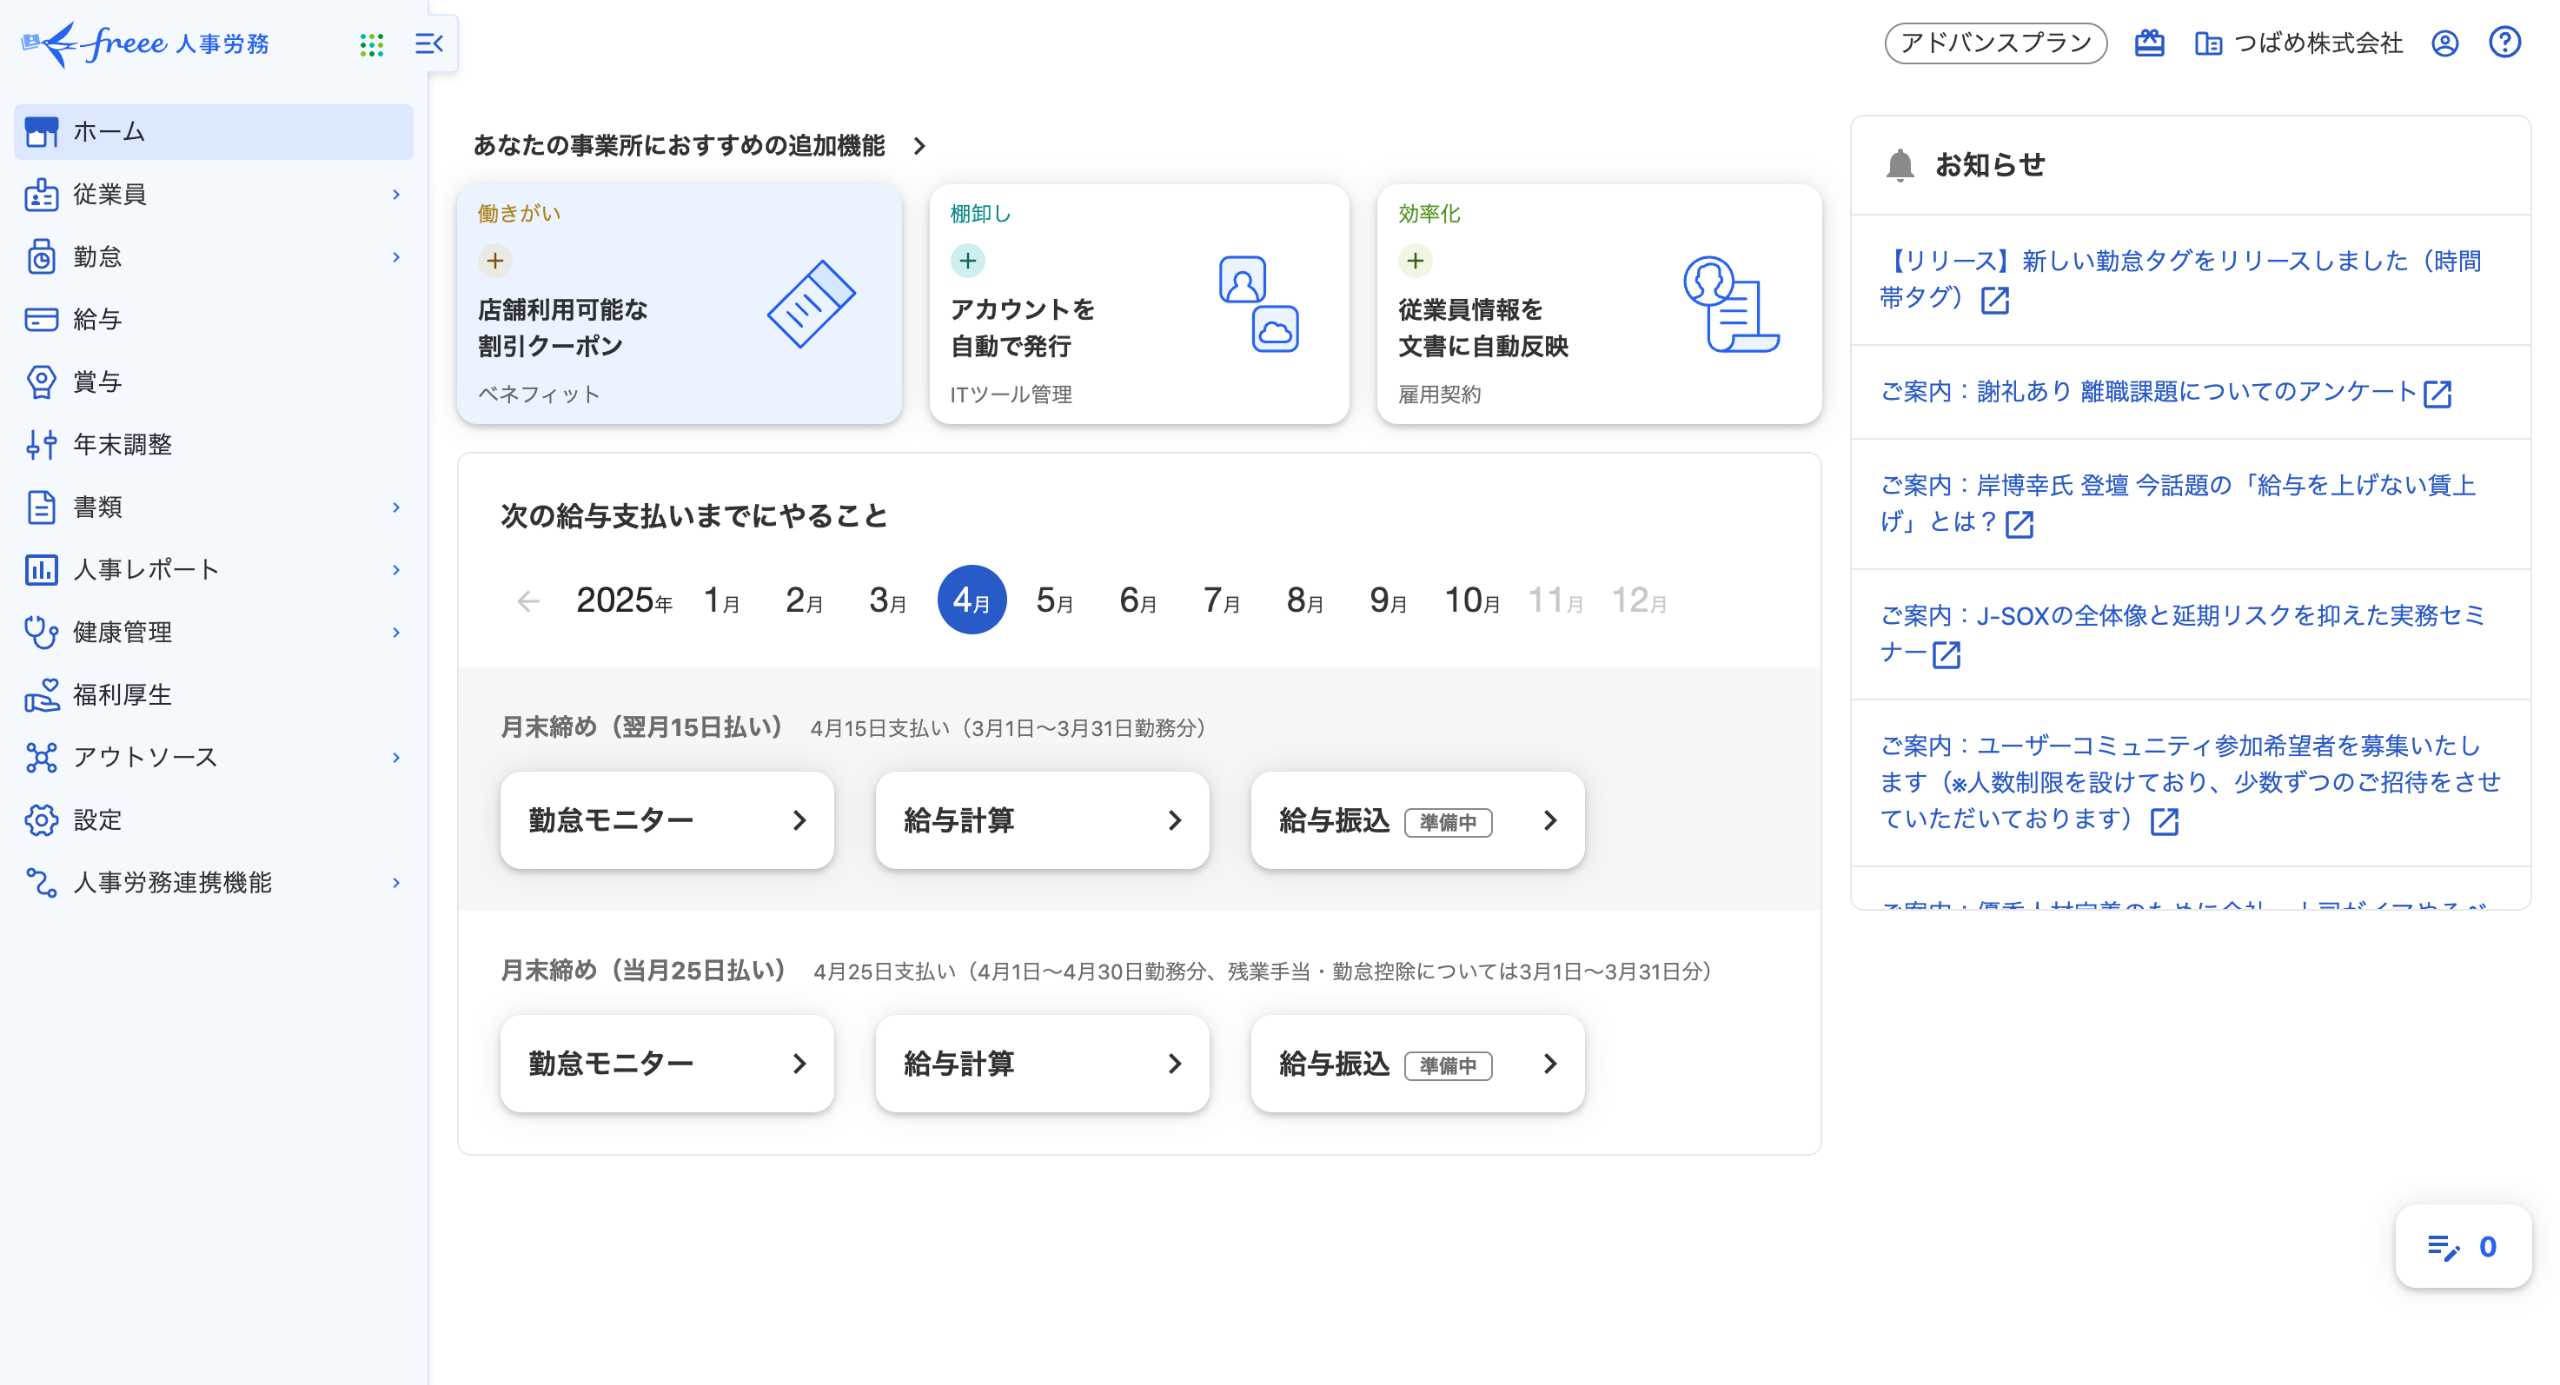Expand the 人事レポート sidebar submenu
Viewport: 2560px width, 1385px height.
click(x=396, y=569)
